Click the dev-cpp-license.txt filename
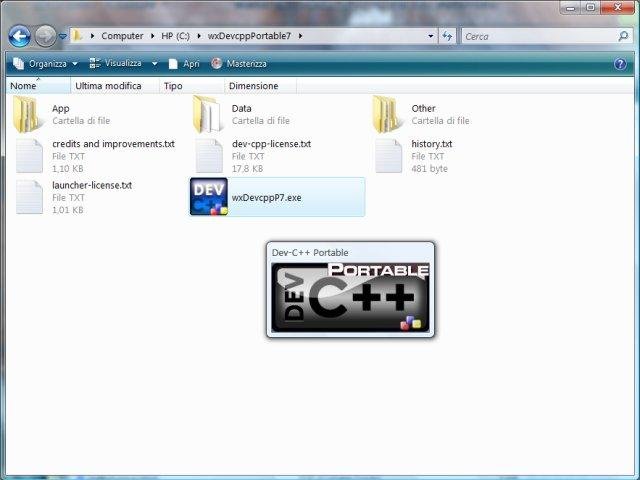 point(271,144)
